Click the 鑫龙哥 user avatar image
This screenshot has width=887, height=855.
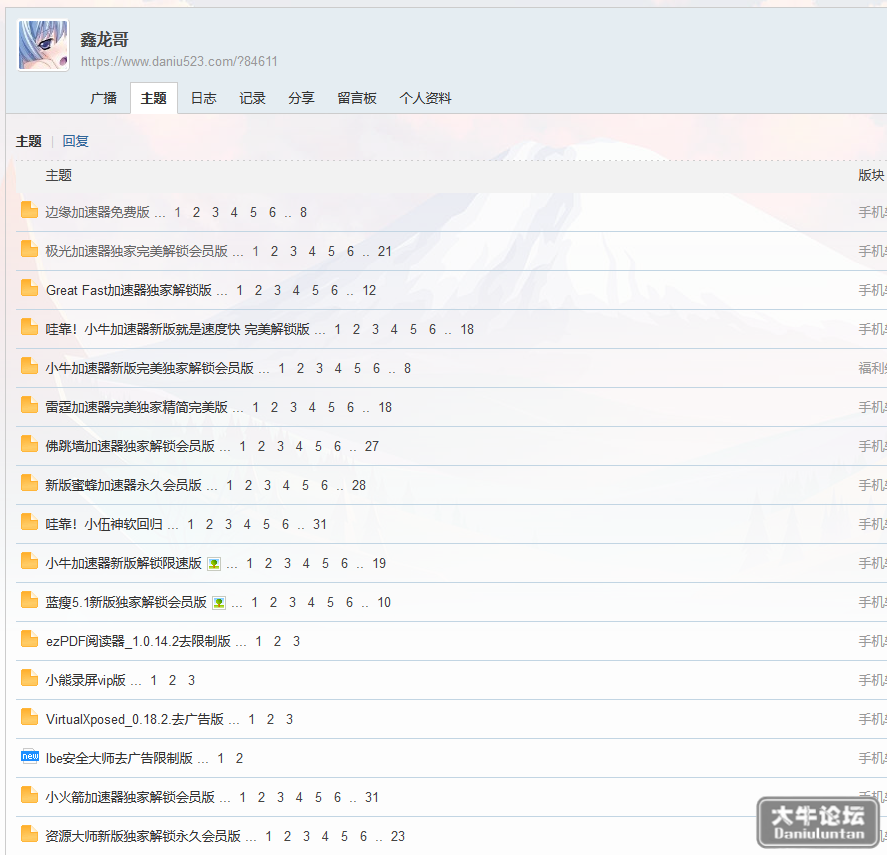tap(44, 45)
